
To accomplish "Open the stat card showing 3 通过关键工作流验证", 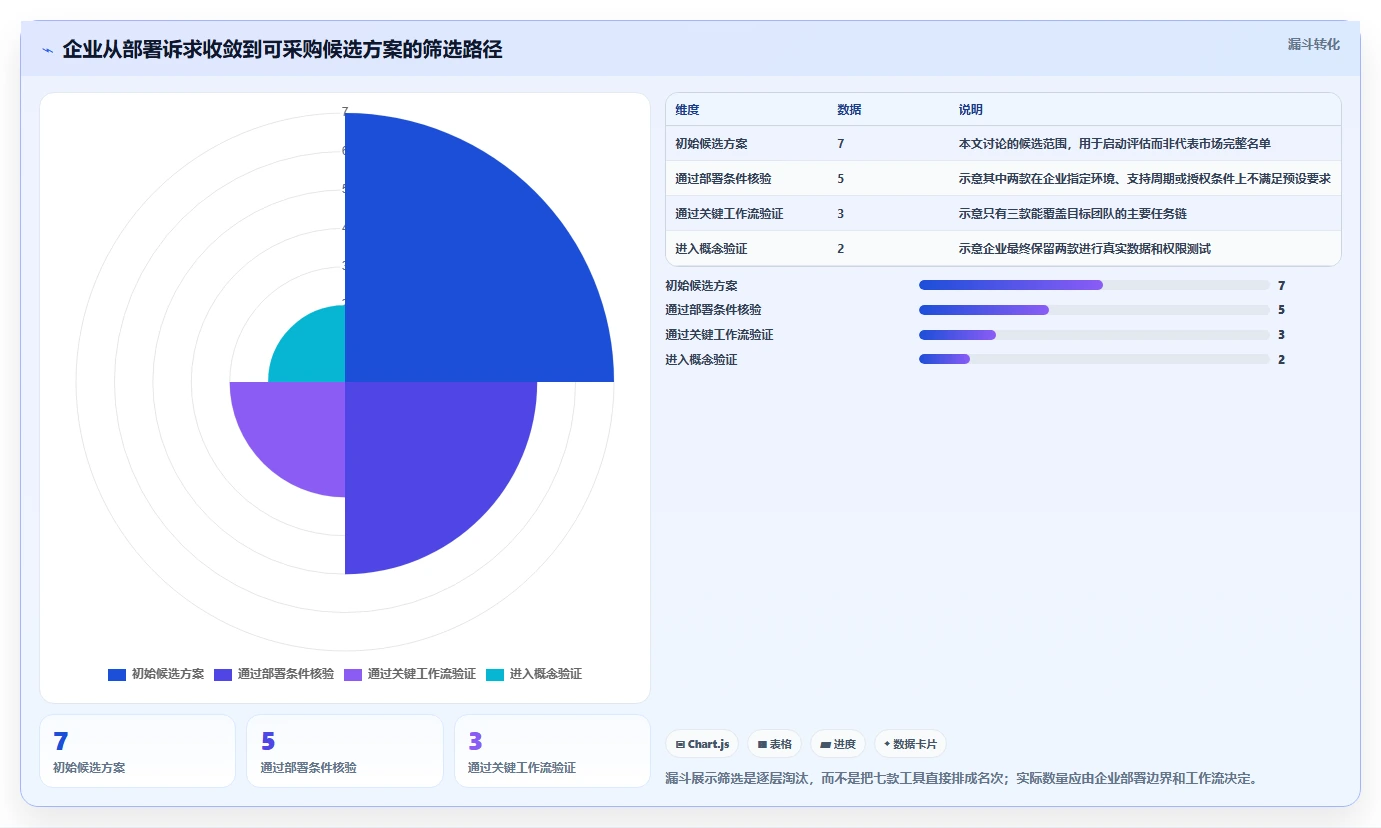I will [552, 751].
